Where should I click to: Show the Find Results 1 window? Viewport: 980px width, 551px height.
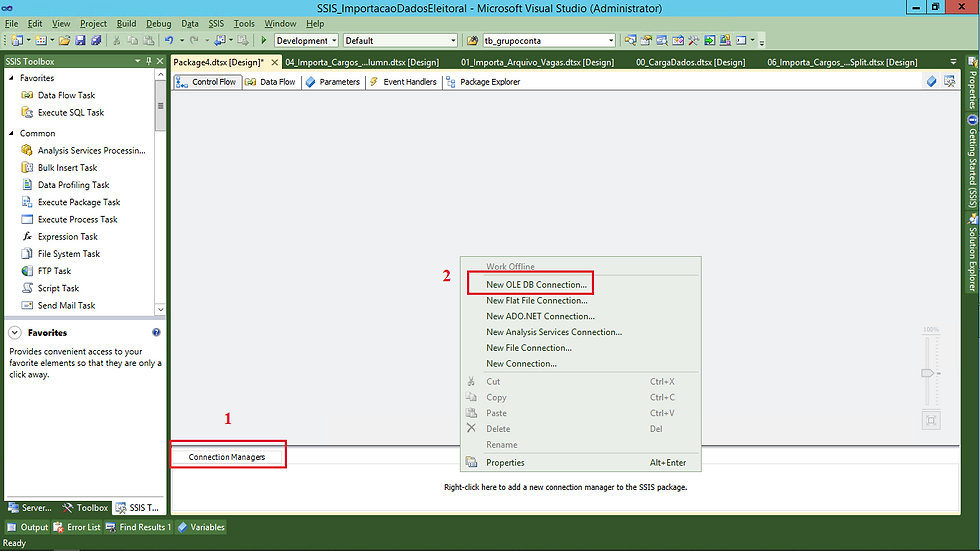click(139, 527)
